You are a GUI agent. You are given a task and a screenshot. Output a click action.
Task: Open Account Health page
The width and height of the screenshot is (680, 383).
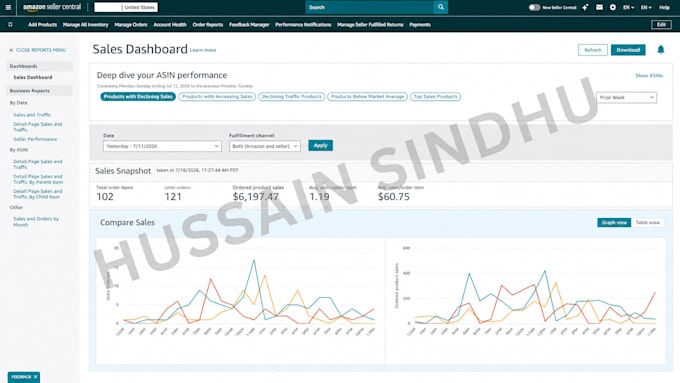pyautogui.click(x=170, y=25)
